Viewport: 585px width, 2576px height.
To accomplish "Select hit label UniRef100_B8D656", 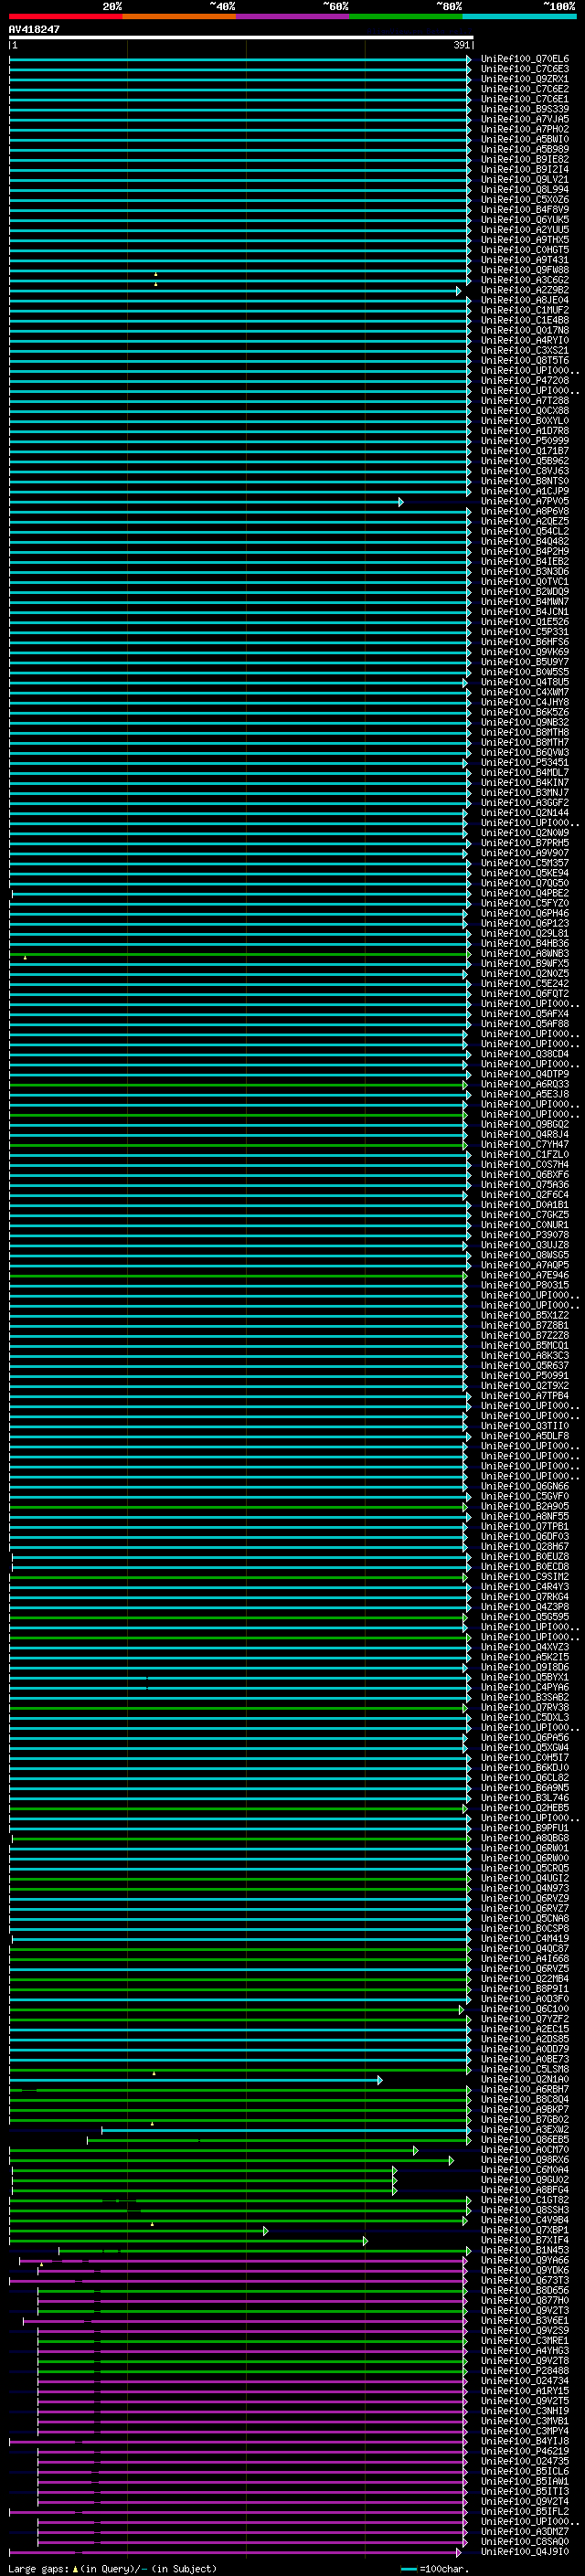I will coord(525,2291).
